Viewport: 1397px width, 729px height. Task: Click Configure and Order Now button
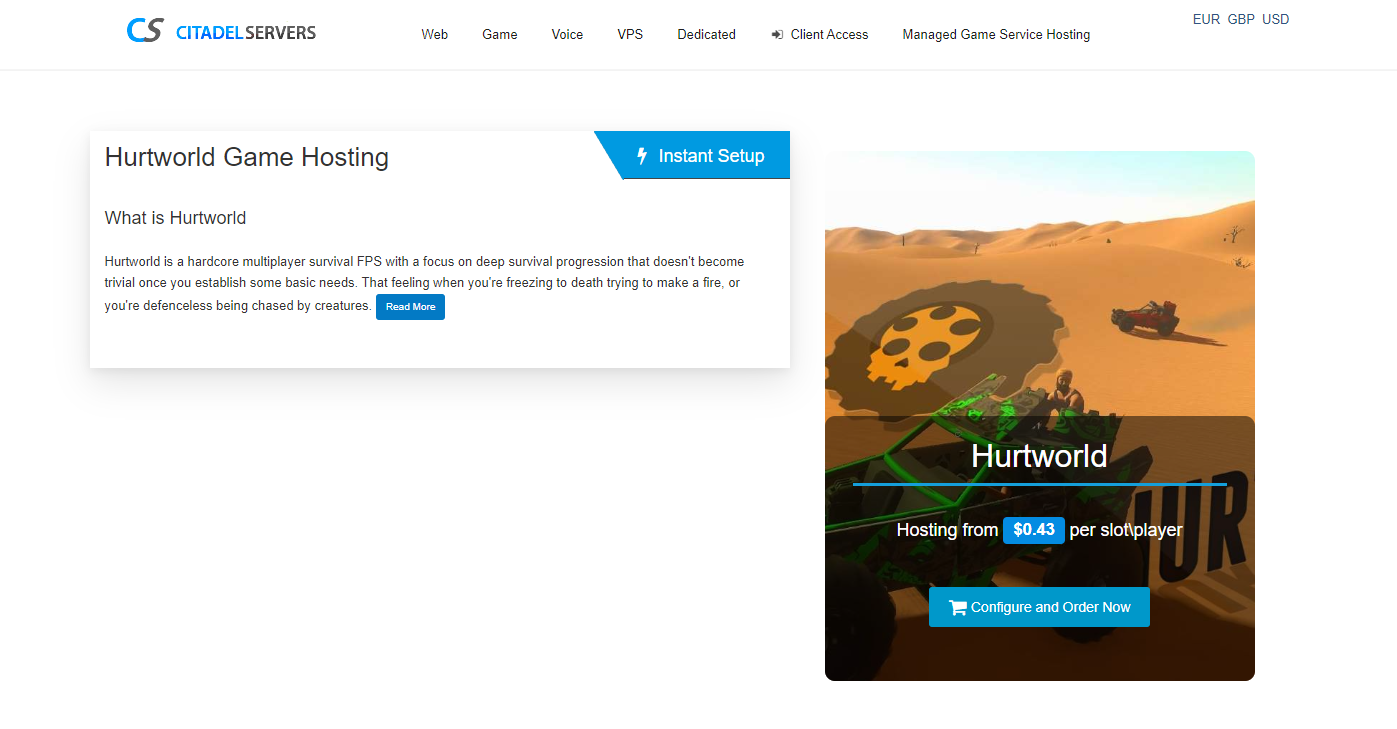pyautogui.click(x=1039, y=607)
